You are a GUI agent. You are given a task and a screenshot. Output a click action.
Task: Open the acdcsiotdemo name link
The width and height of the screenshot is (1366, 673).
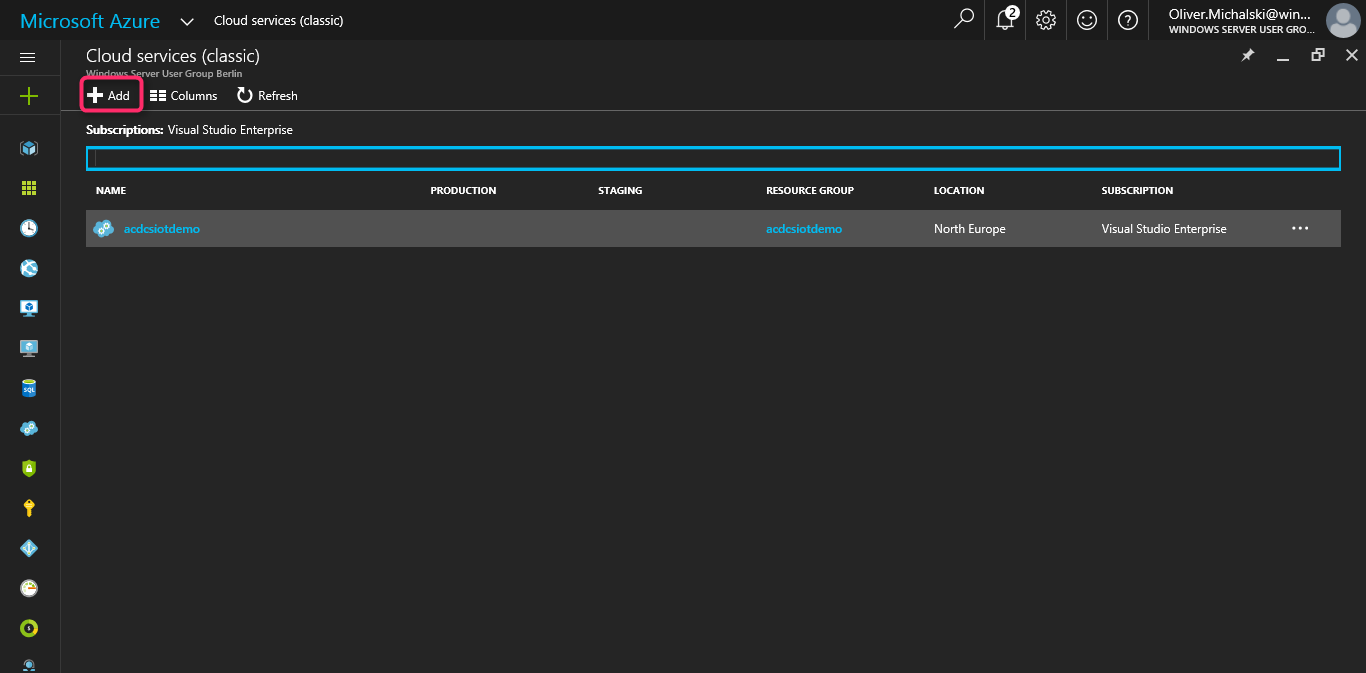pos(162,229)
